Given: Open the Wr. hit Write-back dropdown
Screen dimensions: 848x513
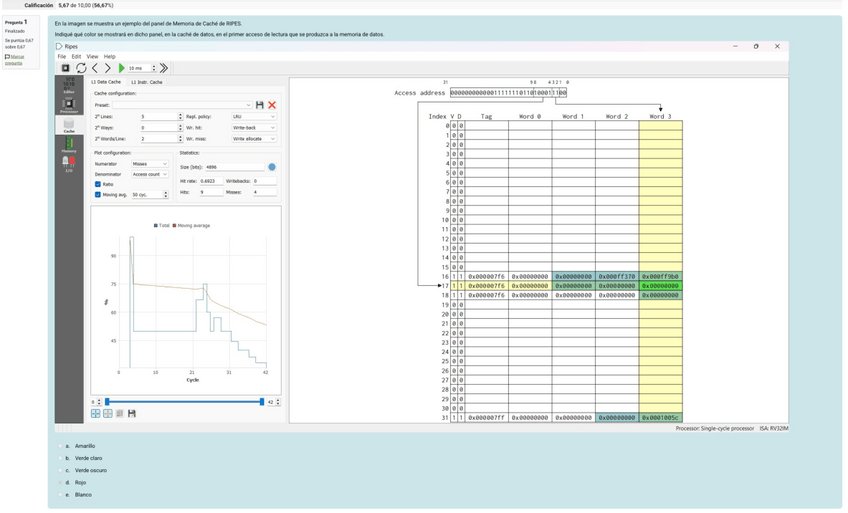Looking at the screenshot, I should [254, 128].
